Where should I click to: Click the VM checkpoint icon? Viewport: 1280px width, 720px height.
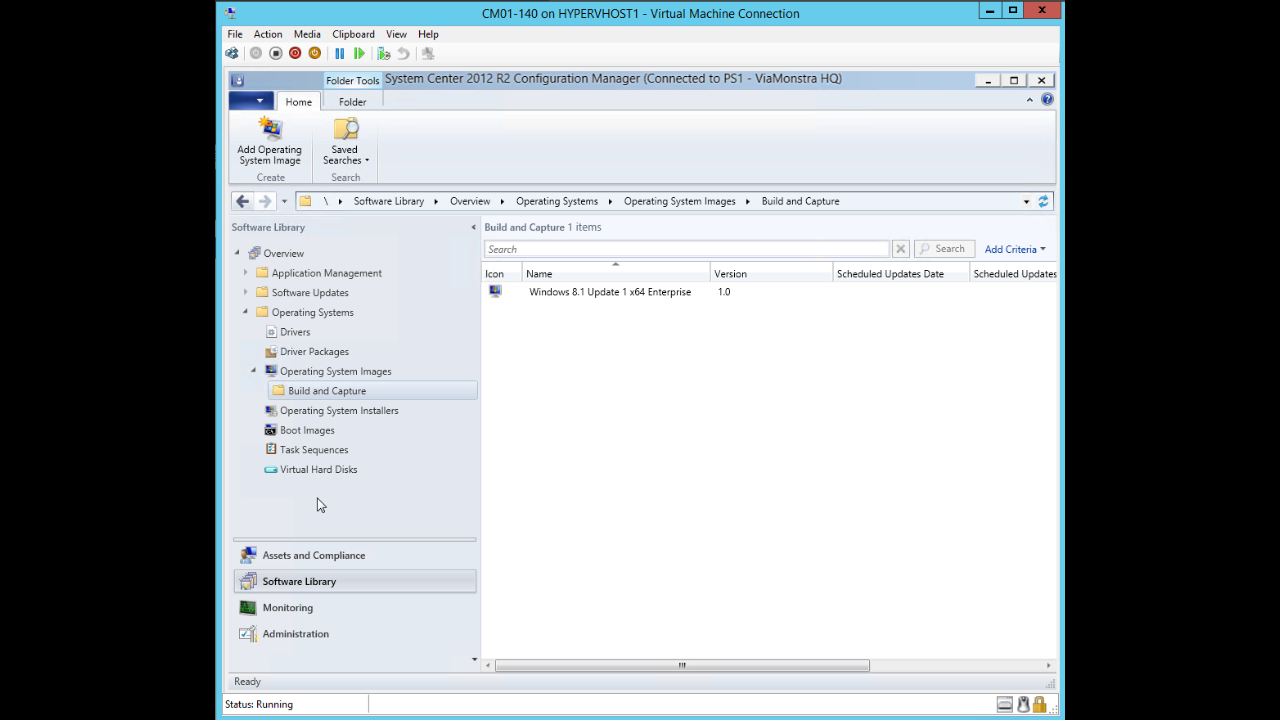(383, 54)
